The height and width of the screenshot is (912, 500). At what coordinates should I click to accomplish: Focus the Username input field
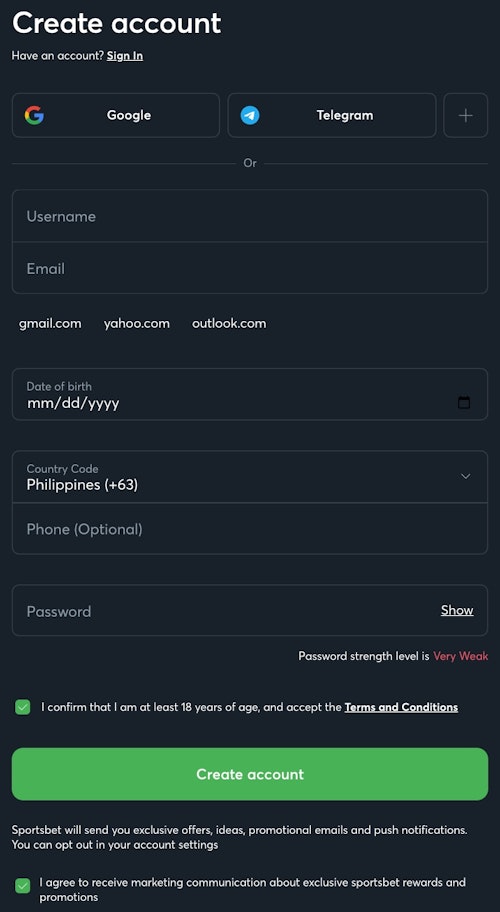250,216
